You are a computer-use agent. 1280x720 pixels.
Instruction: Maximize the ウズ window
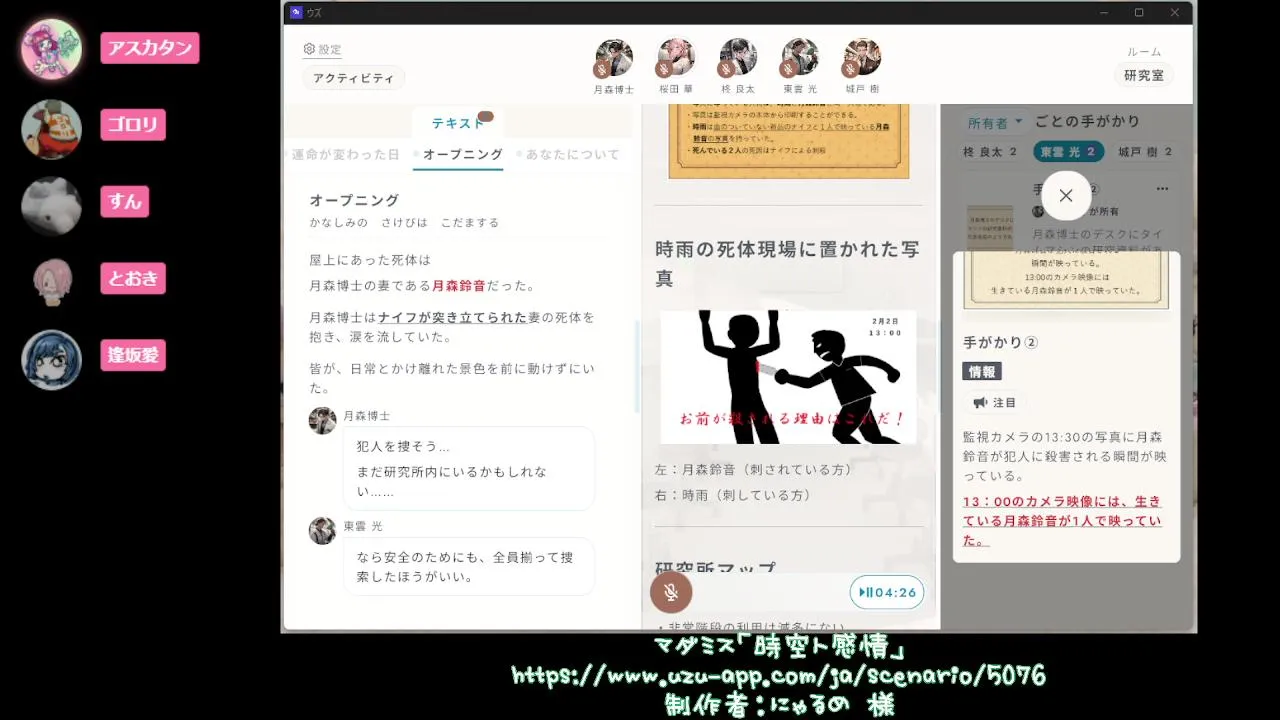click(x=1139, y=12)
